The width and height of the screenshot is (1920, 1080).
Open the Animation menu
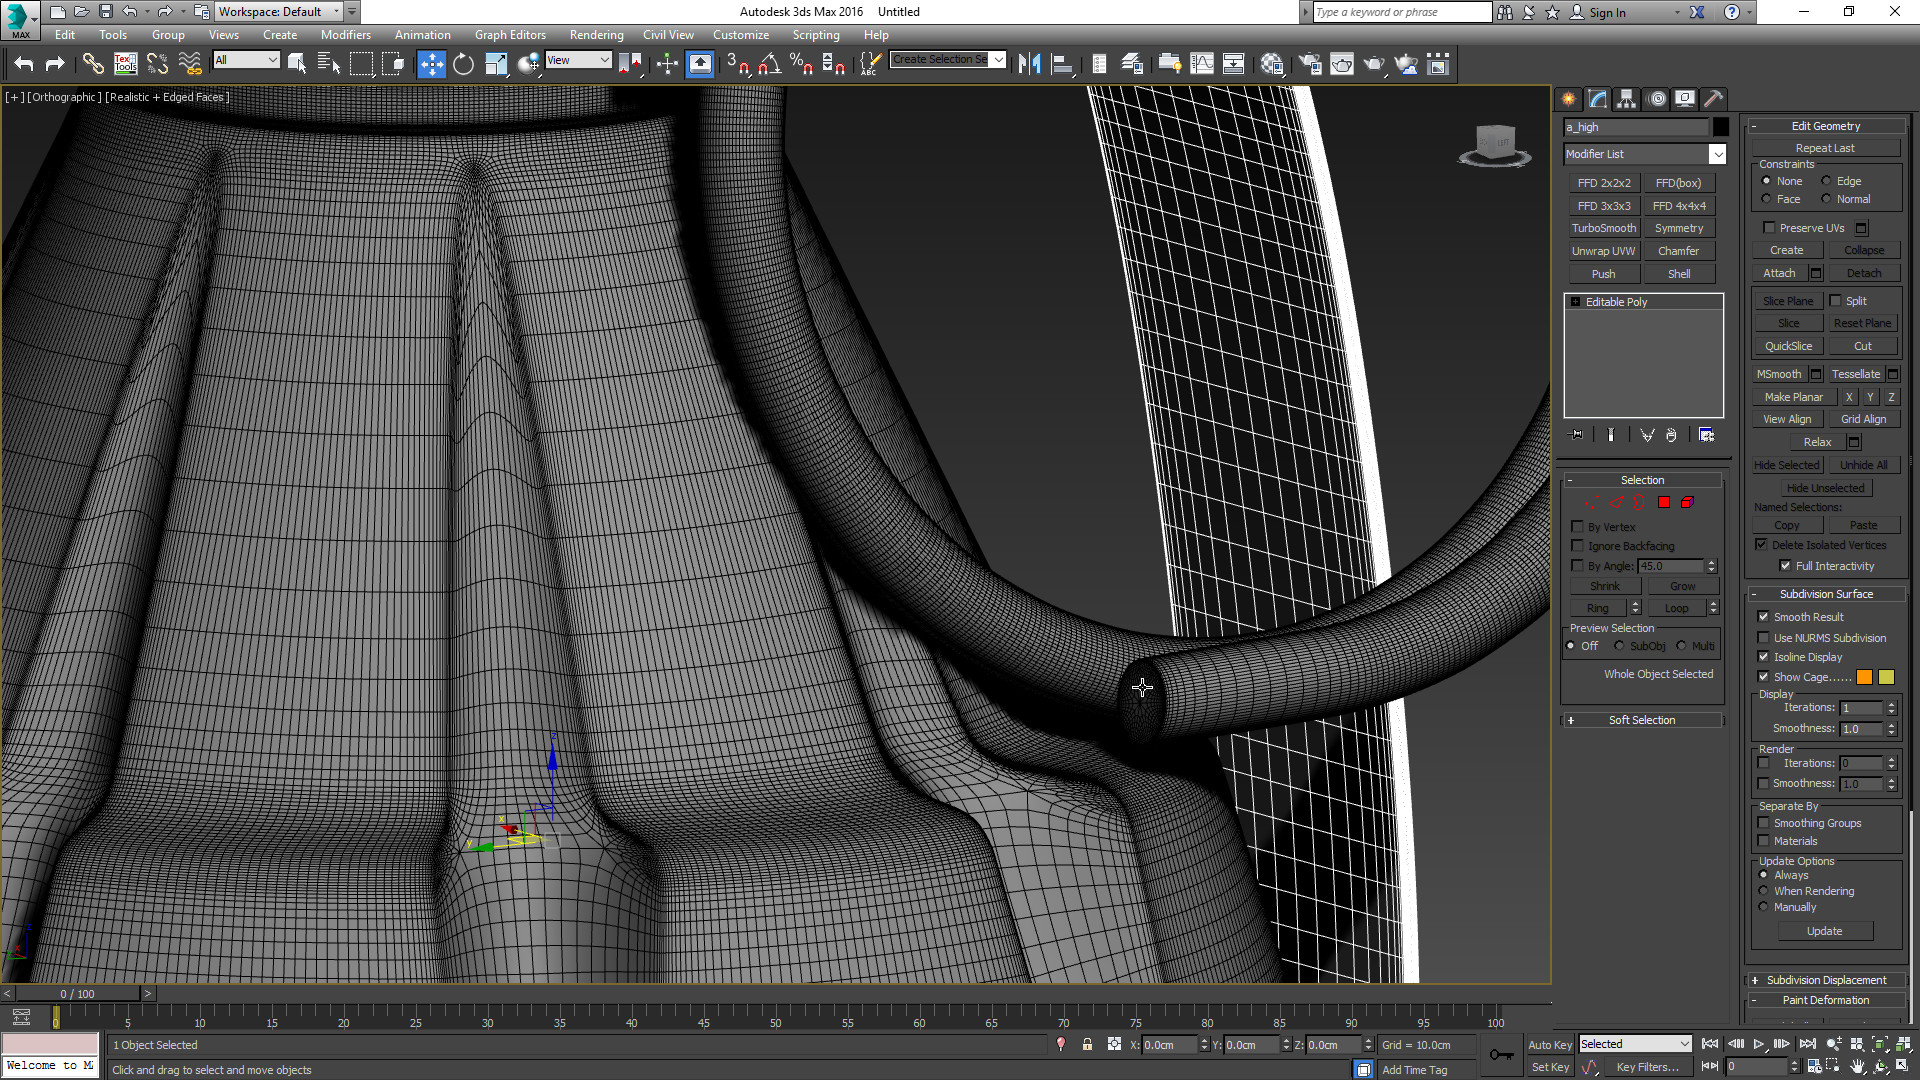point(422,35)
